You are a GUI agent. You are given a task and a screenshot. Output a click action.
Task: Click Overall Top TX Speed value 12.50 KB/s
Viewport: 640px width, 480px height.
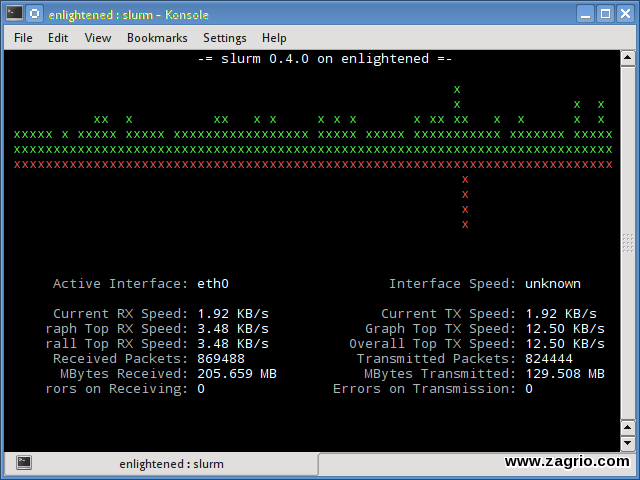tap(565, 344)
